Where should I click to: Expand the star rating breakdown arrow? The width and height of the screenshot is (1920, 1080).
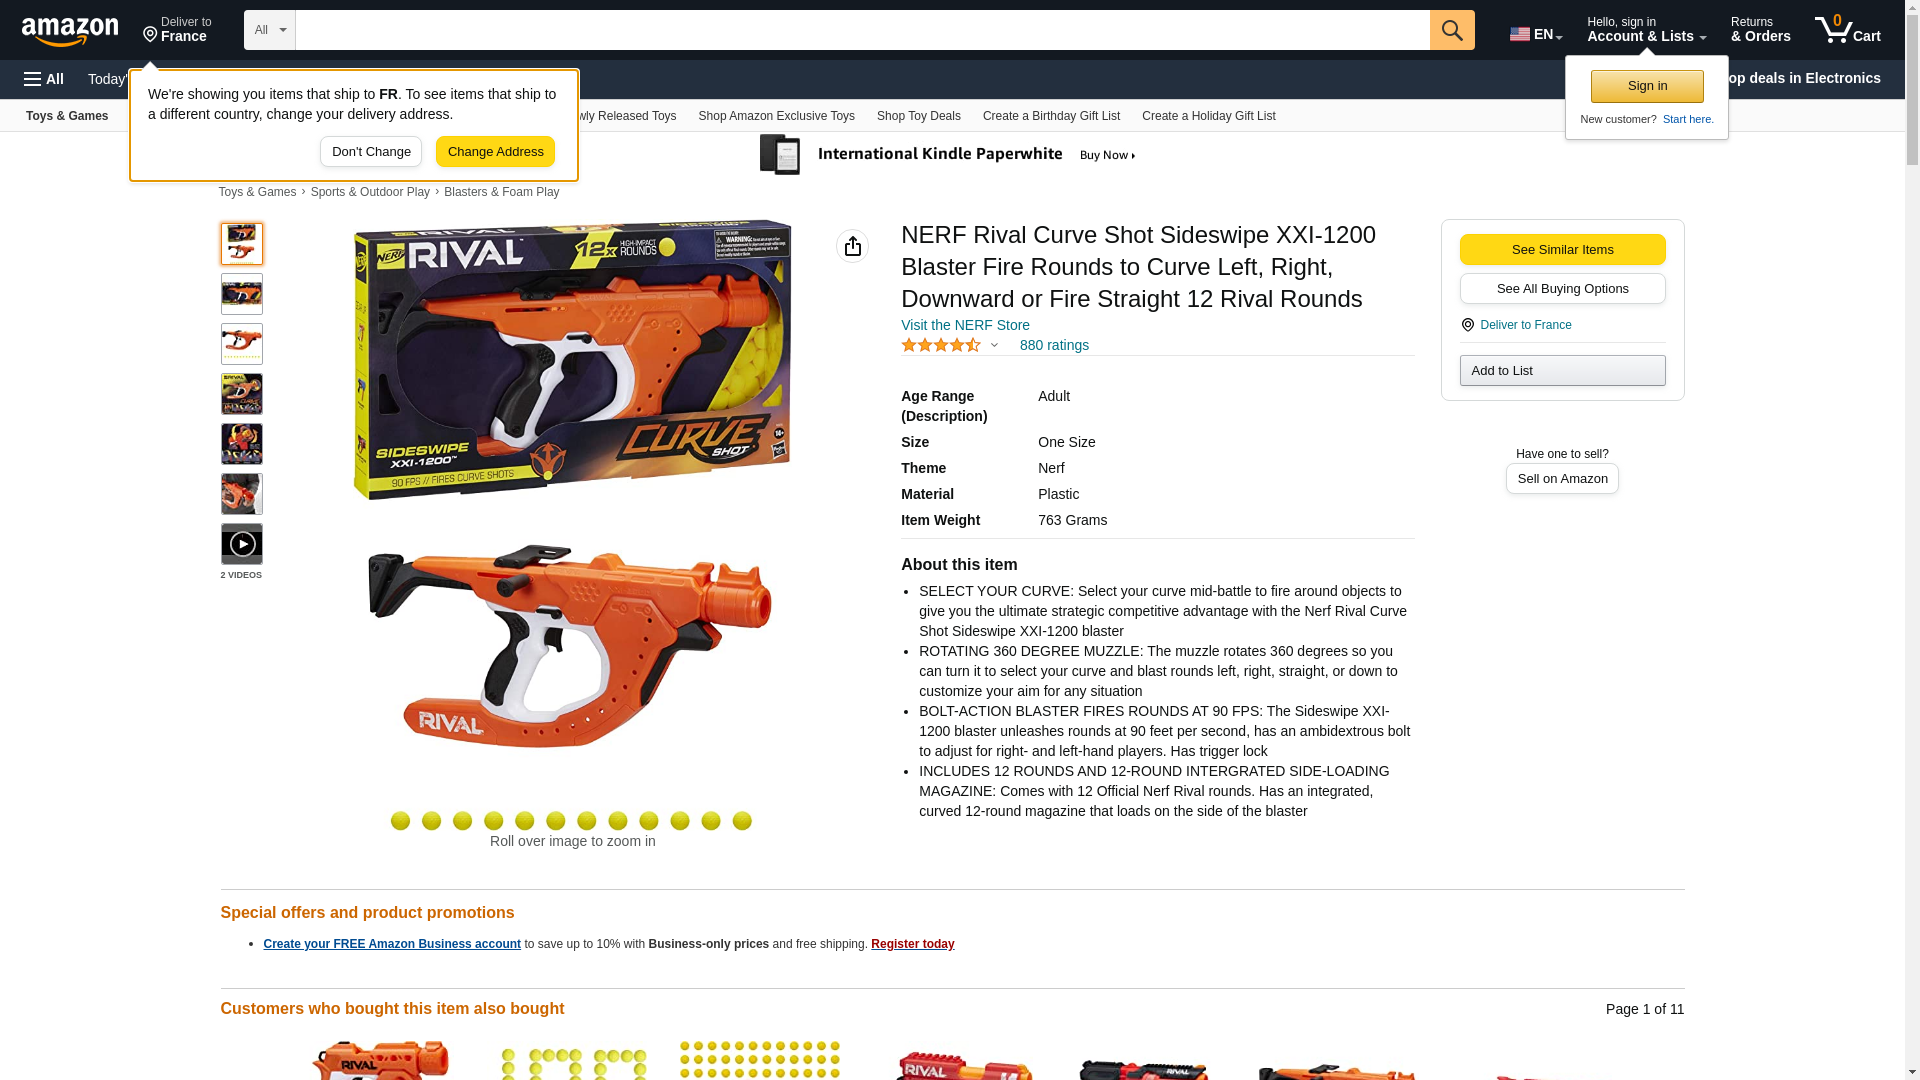[994, 345]
